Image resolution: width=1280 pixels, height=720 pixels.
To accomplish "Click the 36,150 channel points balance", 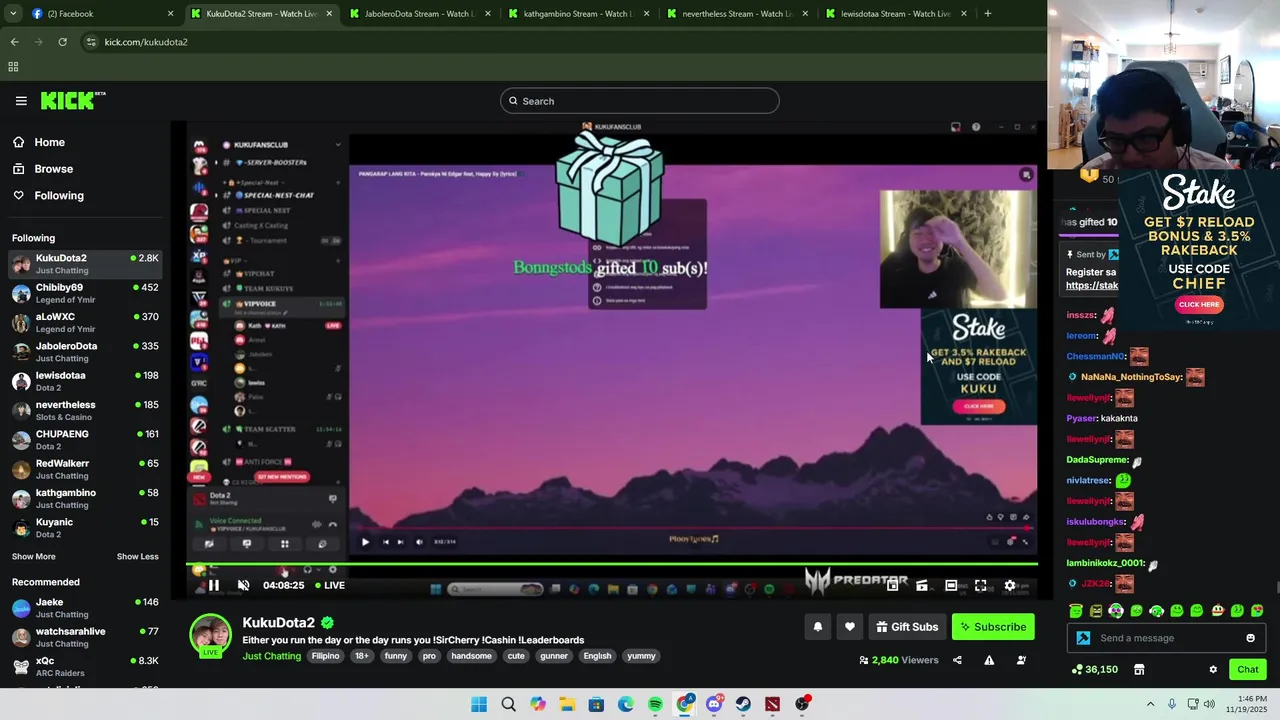I will tap(1095, 669).
